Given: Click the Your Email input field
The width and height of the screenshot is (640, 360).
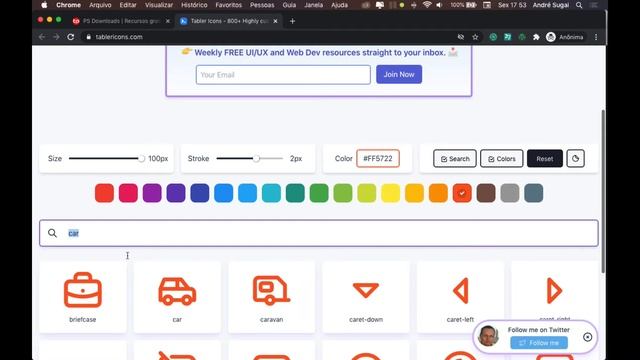Looking at the screenshot, I should coord(283,75).
